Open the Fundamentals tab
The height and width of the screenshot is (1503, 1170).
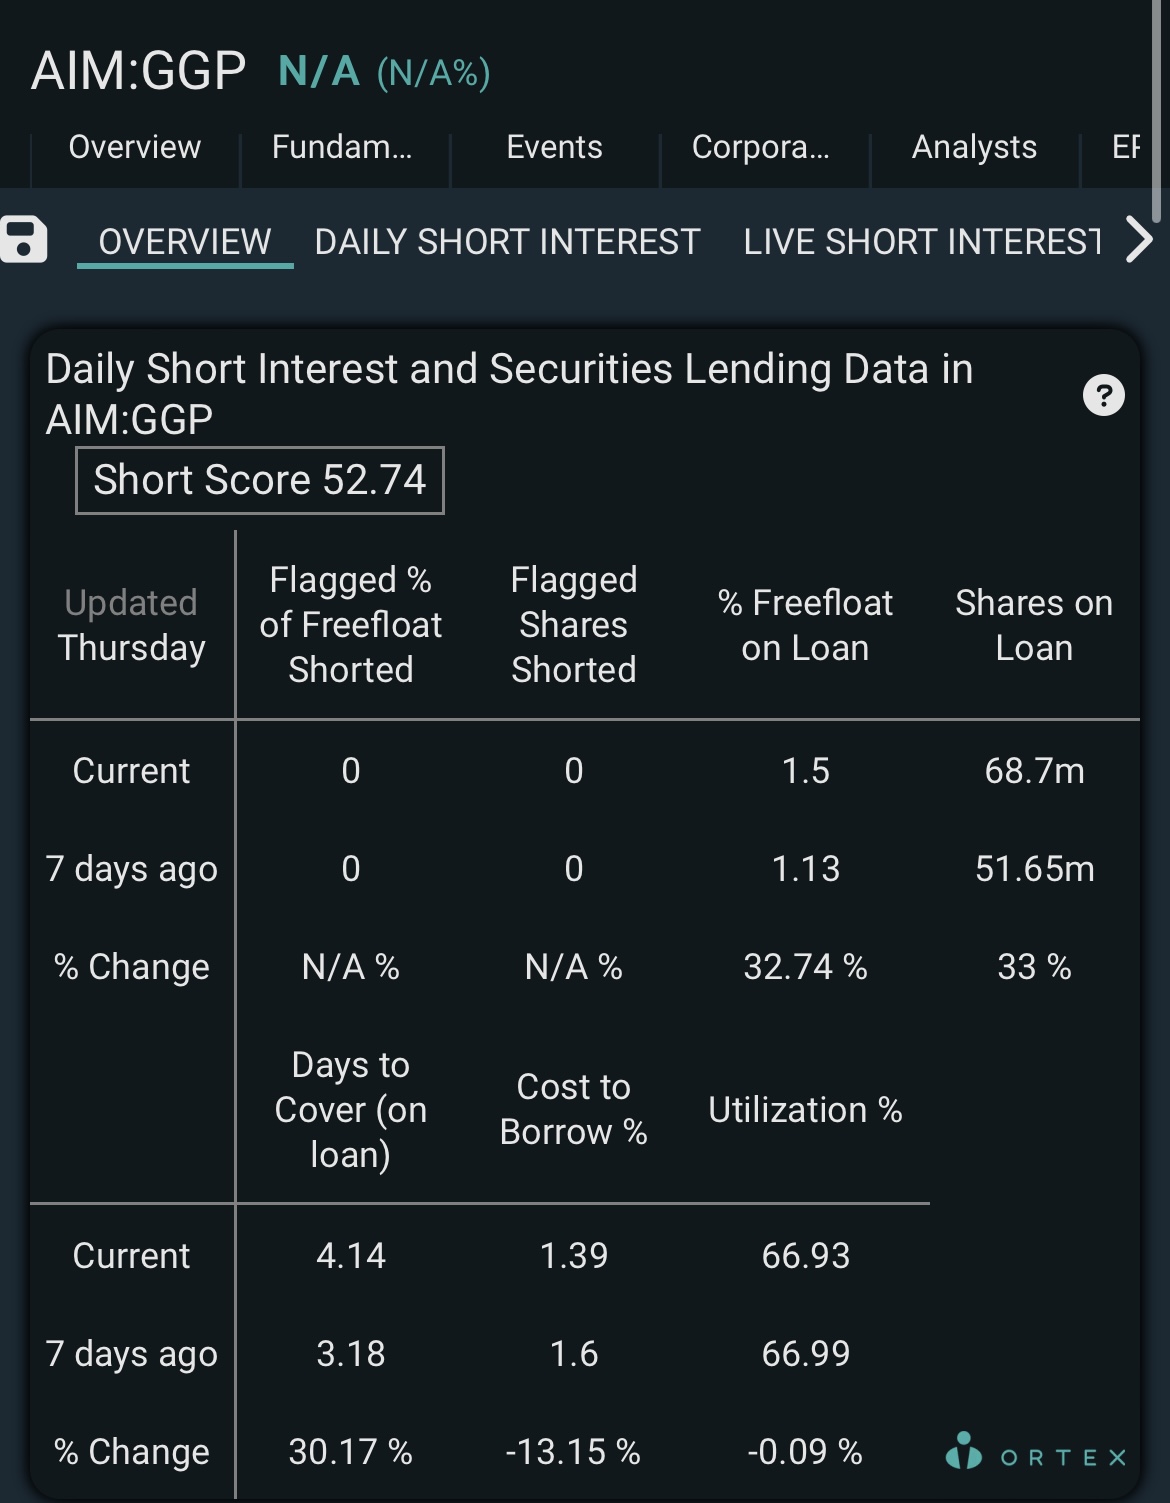342,147
